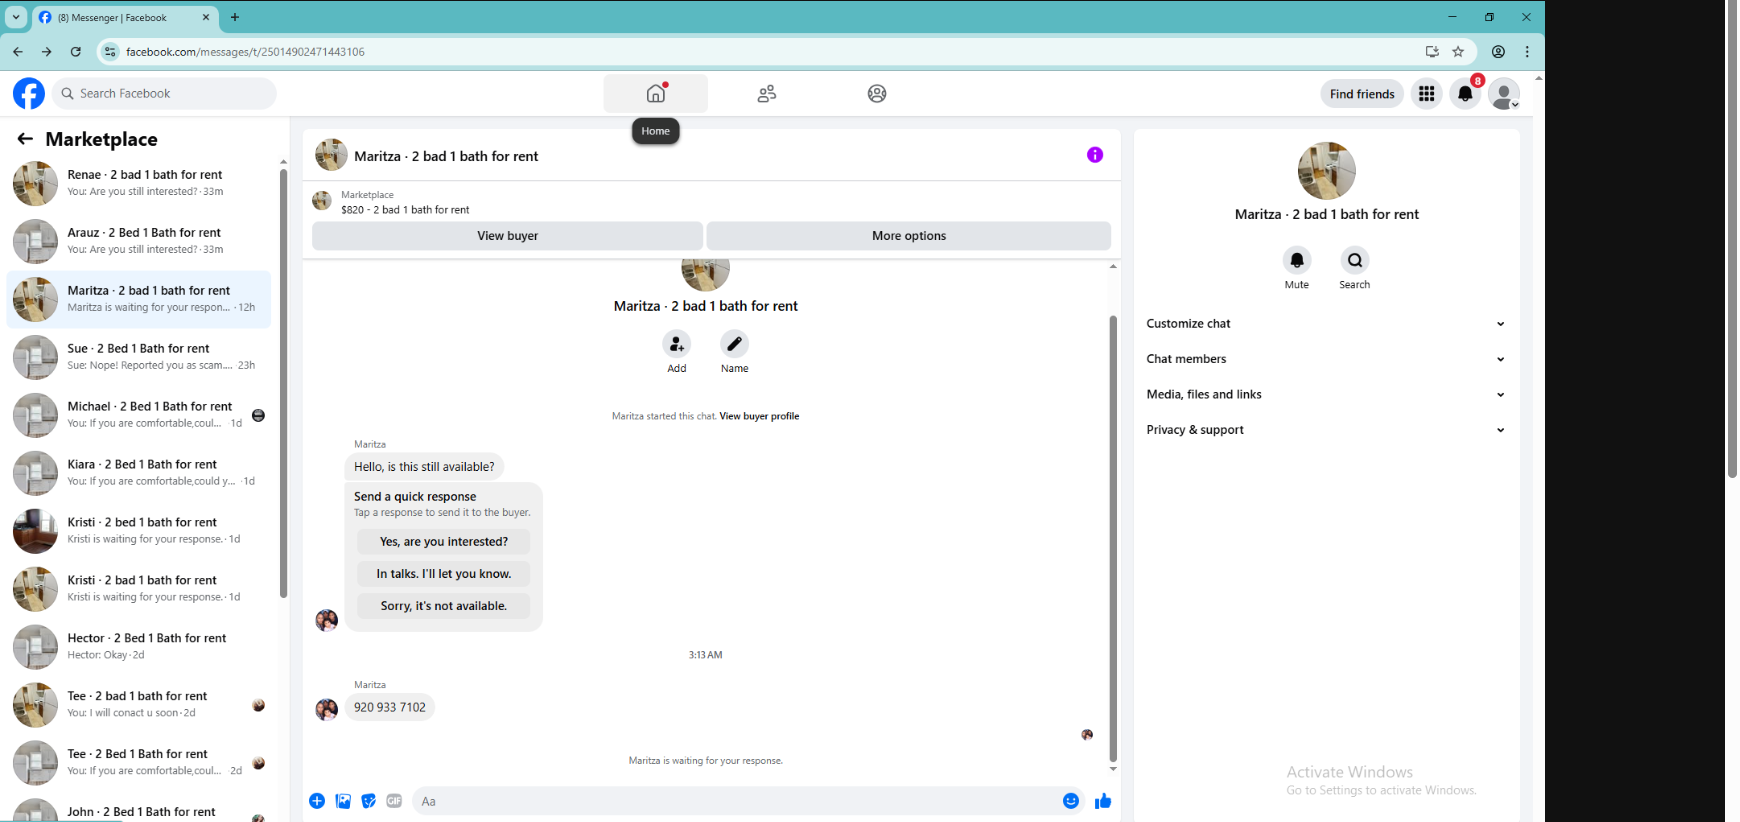Open the account profile avatar menu
Screen dimensions: 1740x822
pyautogui.click(x=1503, y=93)
